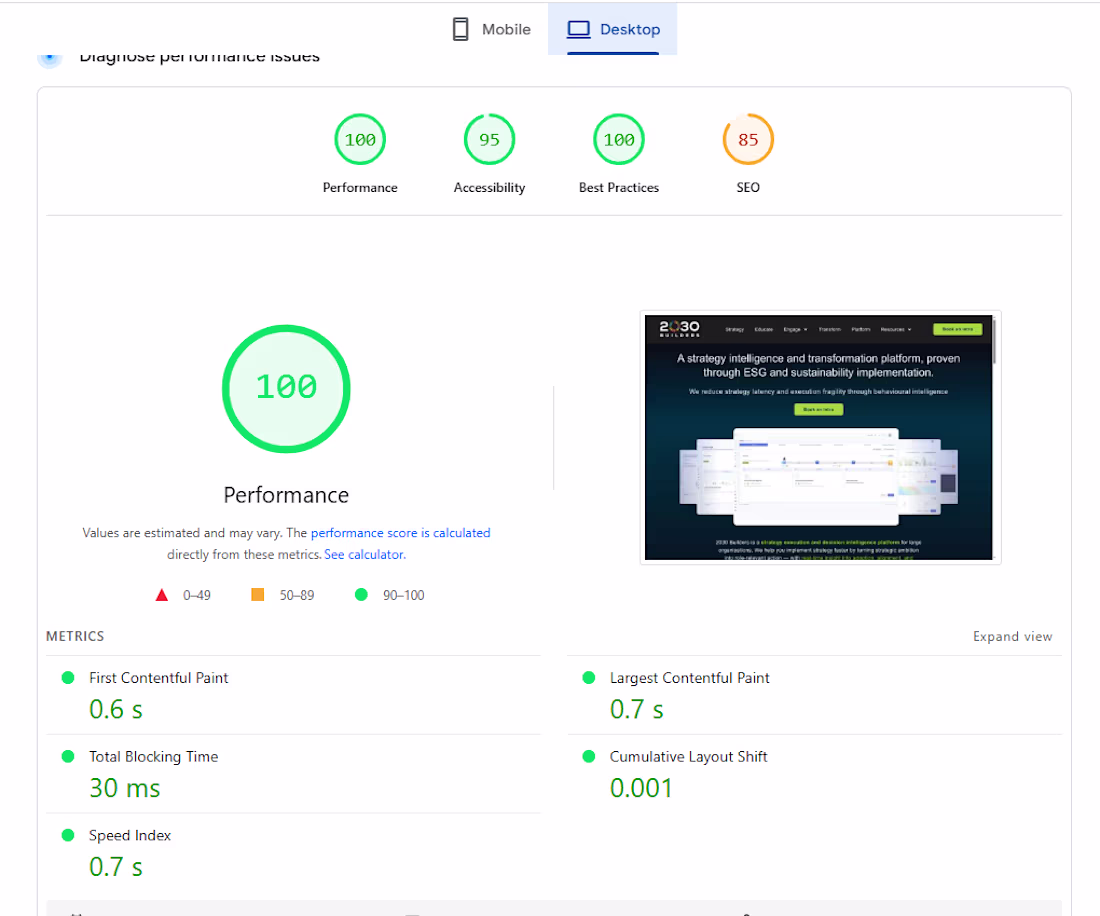Toggle Expand view for metrics
The image size is (1100, 916).
[x=1012, y=636]
